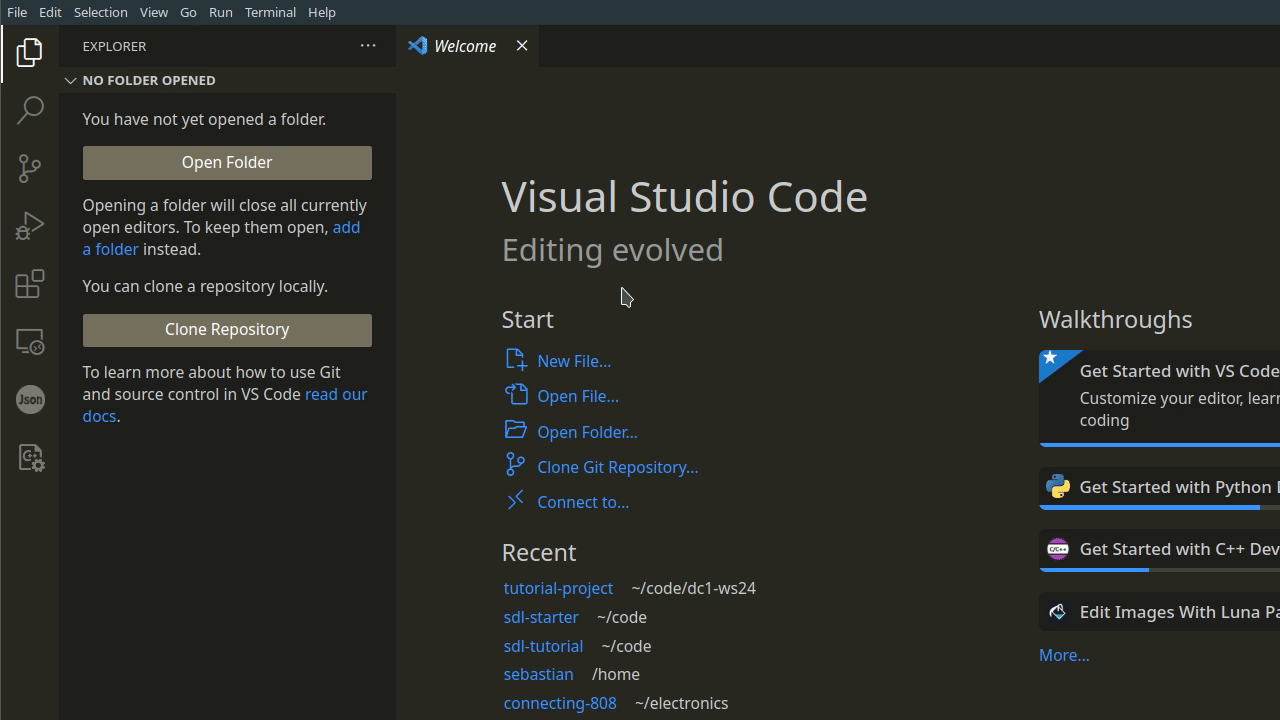Open the Terminal menu

270,12
